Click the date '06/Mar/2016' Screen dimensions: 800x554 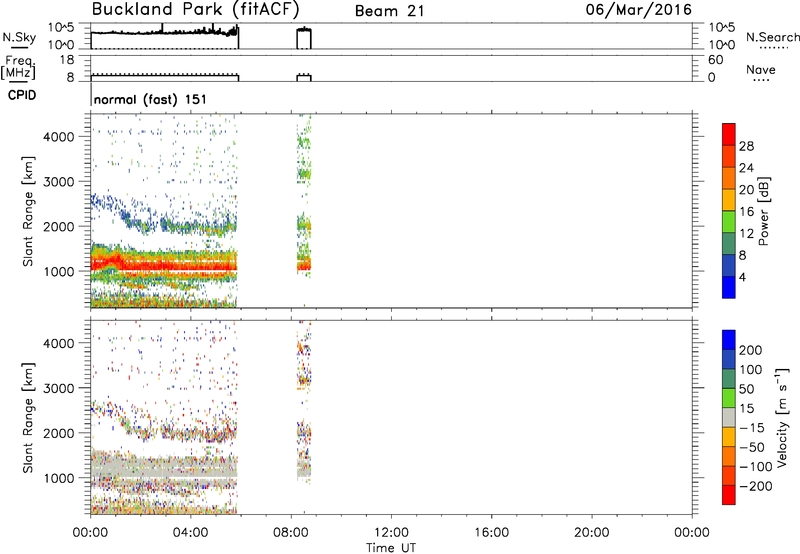tap(639, 9)
